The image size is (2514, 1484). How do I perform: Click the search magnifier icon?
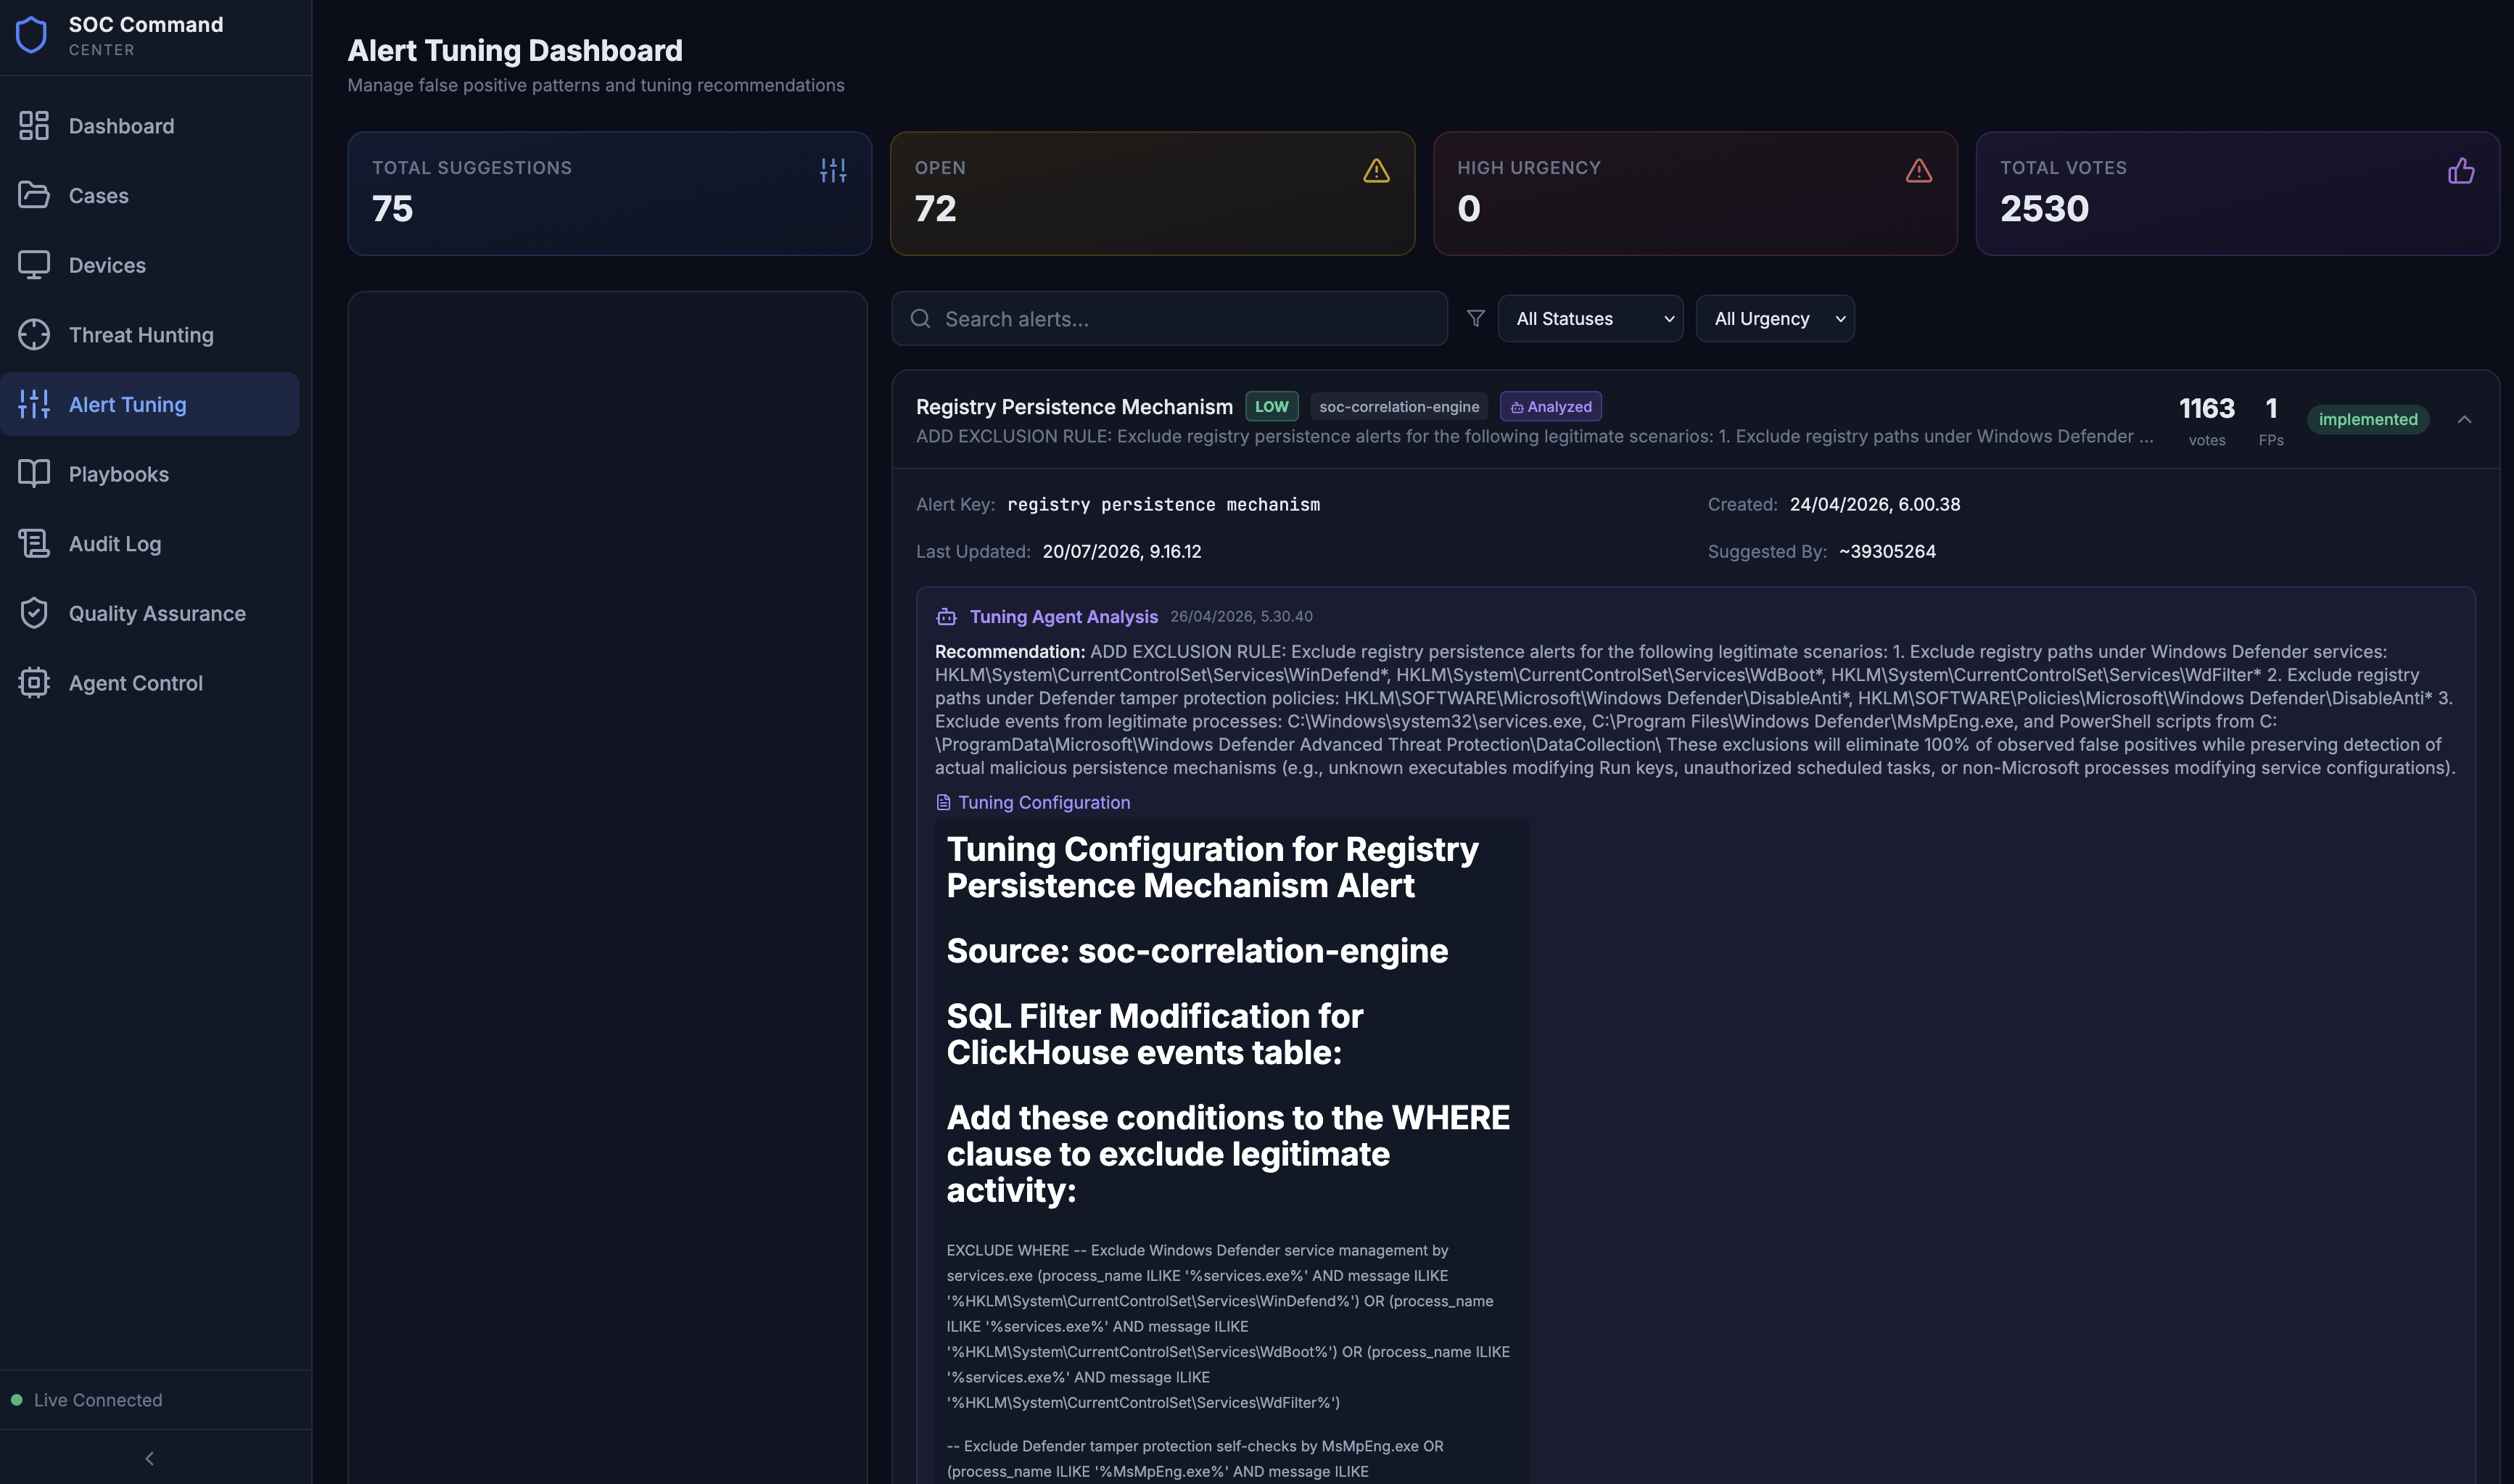[920, 319]
